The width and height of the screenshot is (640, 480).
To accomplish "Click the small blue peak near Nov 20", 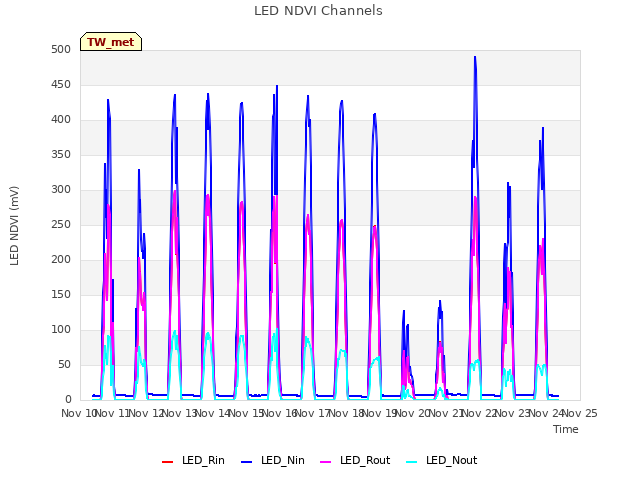I will 404,311.
